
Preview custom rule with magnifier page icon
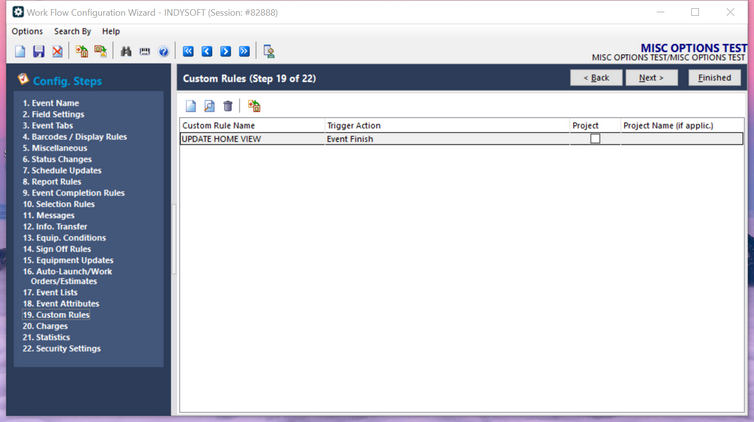(x=209, y=106)
